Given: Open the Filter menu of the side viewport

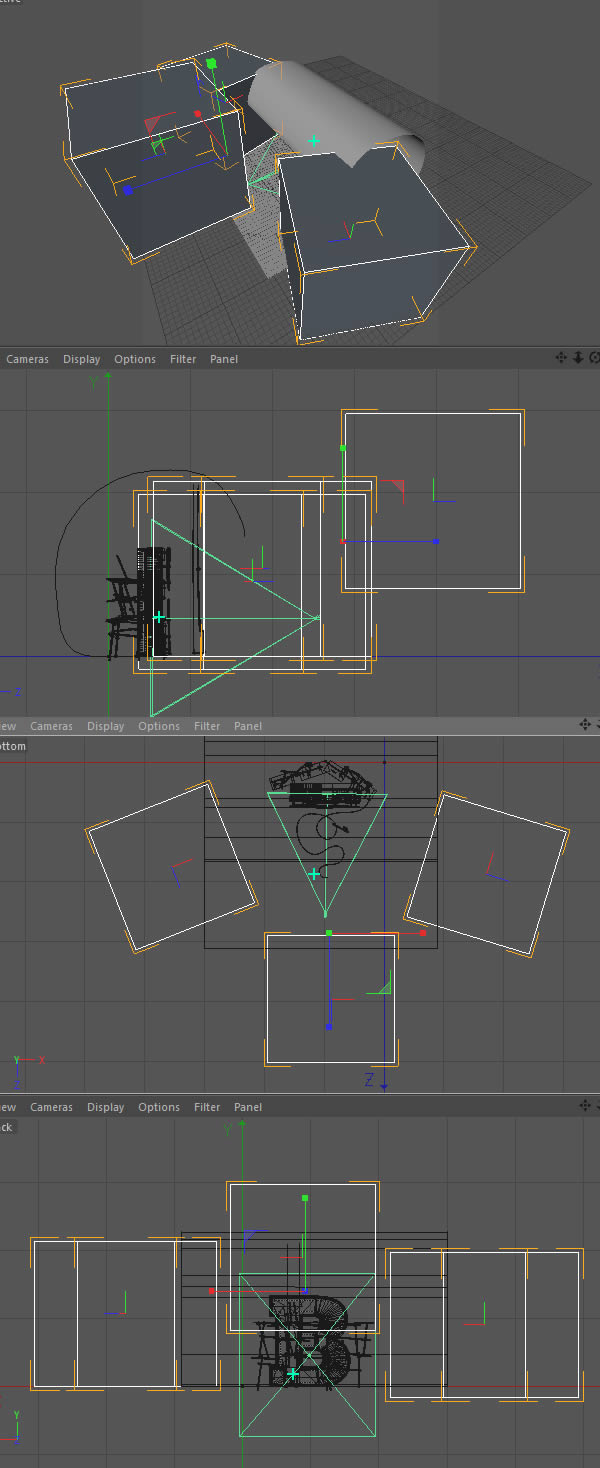Looking at the screenshot, I should coord(183,359).
